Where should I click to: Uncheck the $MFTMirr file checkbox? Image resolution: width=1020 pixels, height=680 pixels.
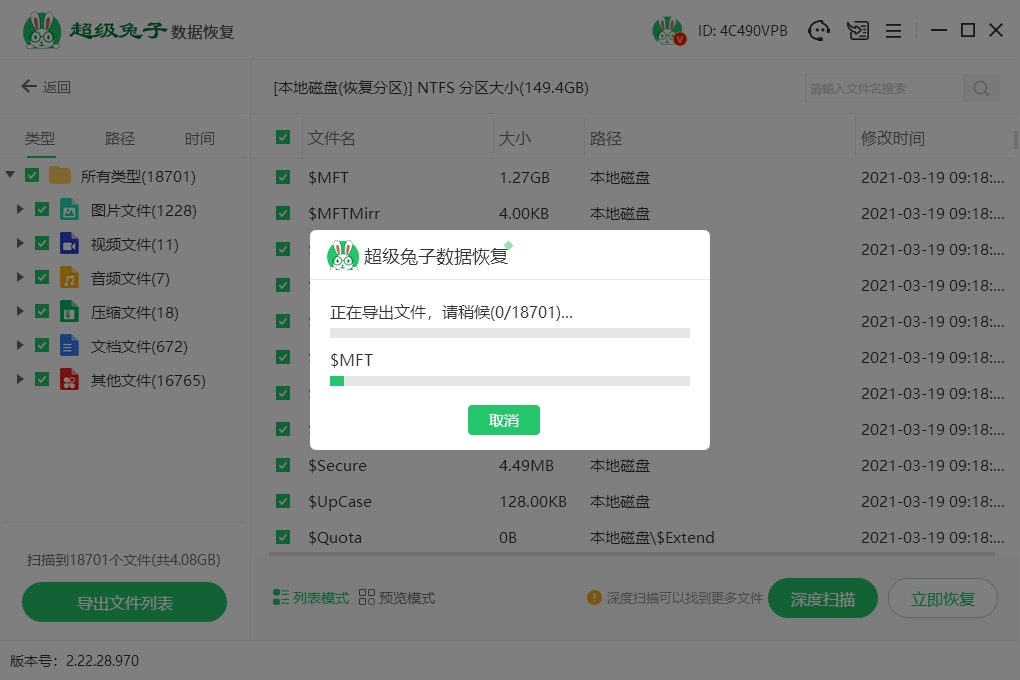[284, 213]
